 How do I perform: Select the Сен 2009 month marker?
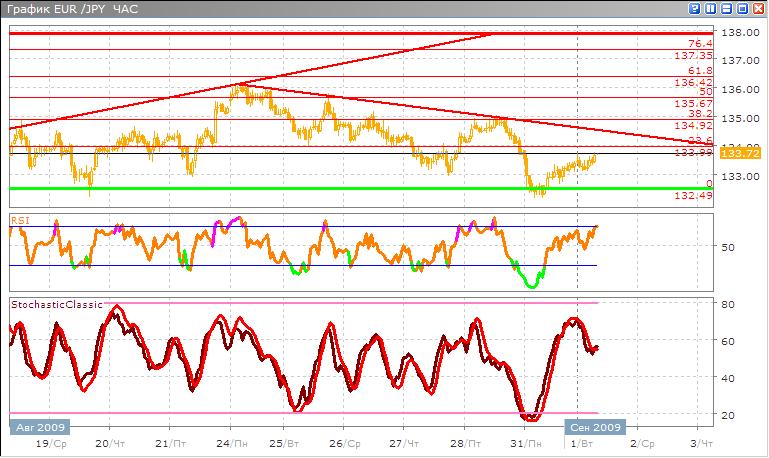click(596, 425)
